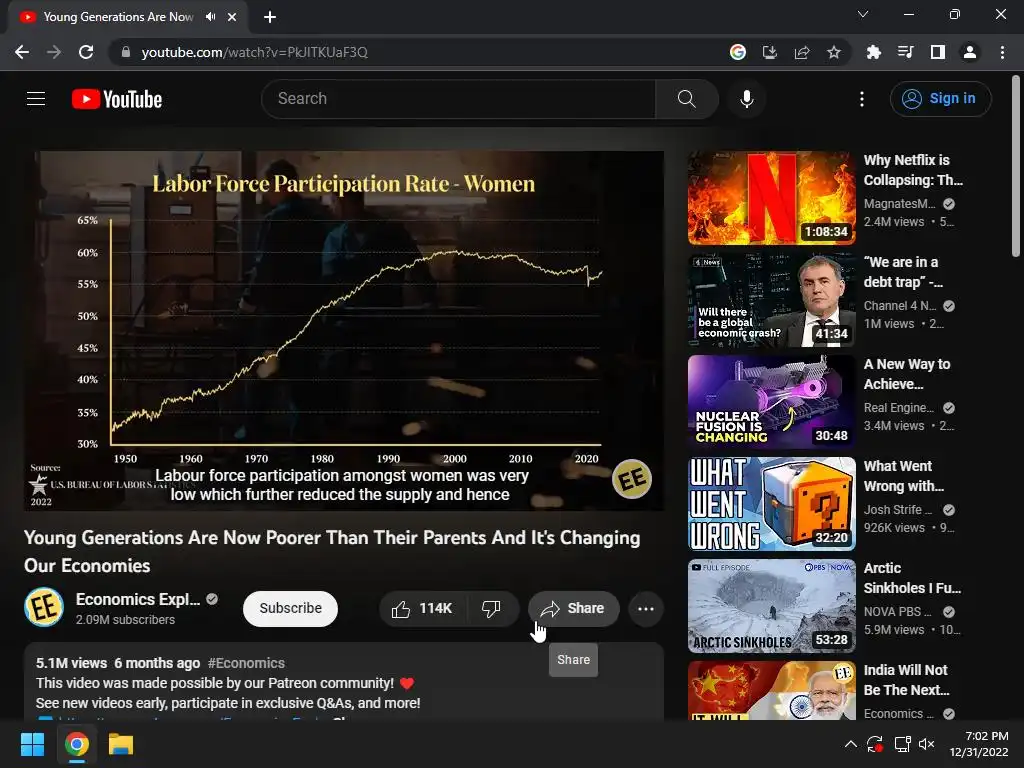Click title "What Went Wrong with..."
1024x768 pixels.
pos(904,476)
